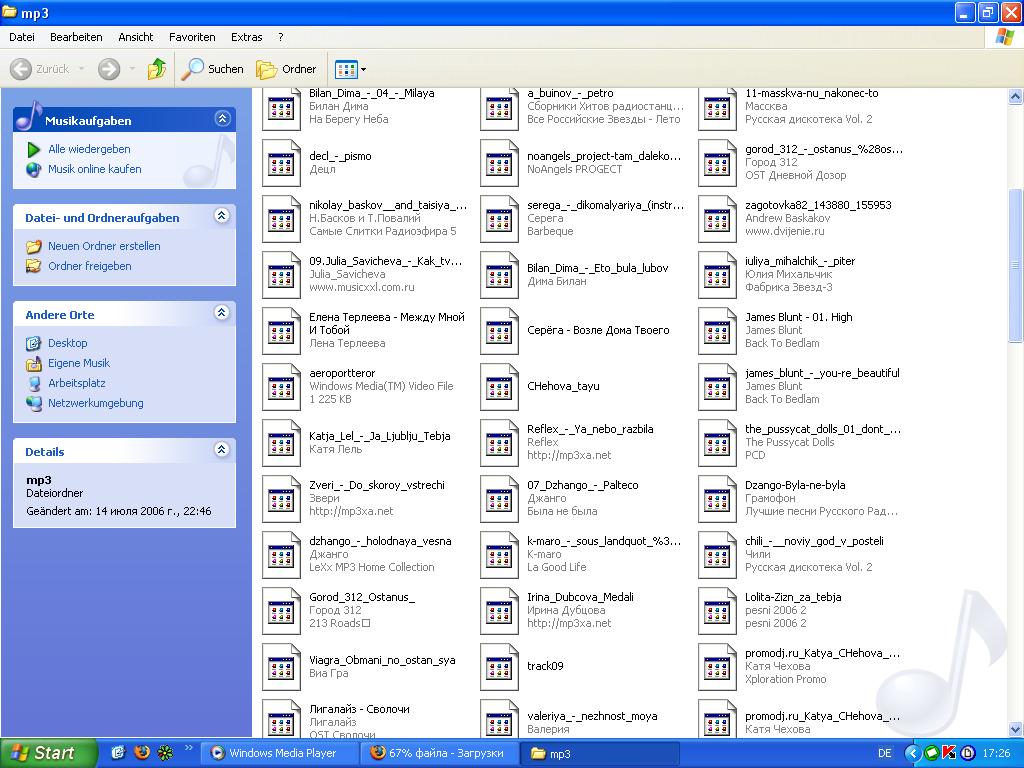This screenshot has height=768, width=1024.
Task: Select the James Blunt - 01. High icon
Action: coord(718,330)
